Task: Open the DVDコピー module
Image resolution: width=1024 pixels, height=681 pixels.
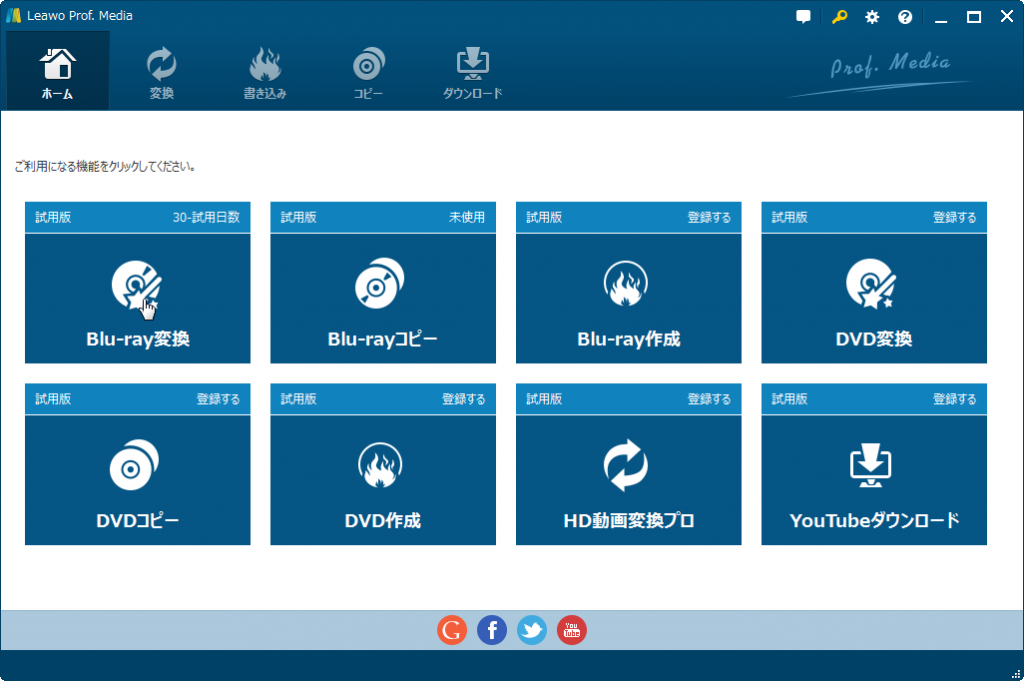Action: click(137, 470)
